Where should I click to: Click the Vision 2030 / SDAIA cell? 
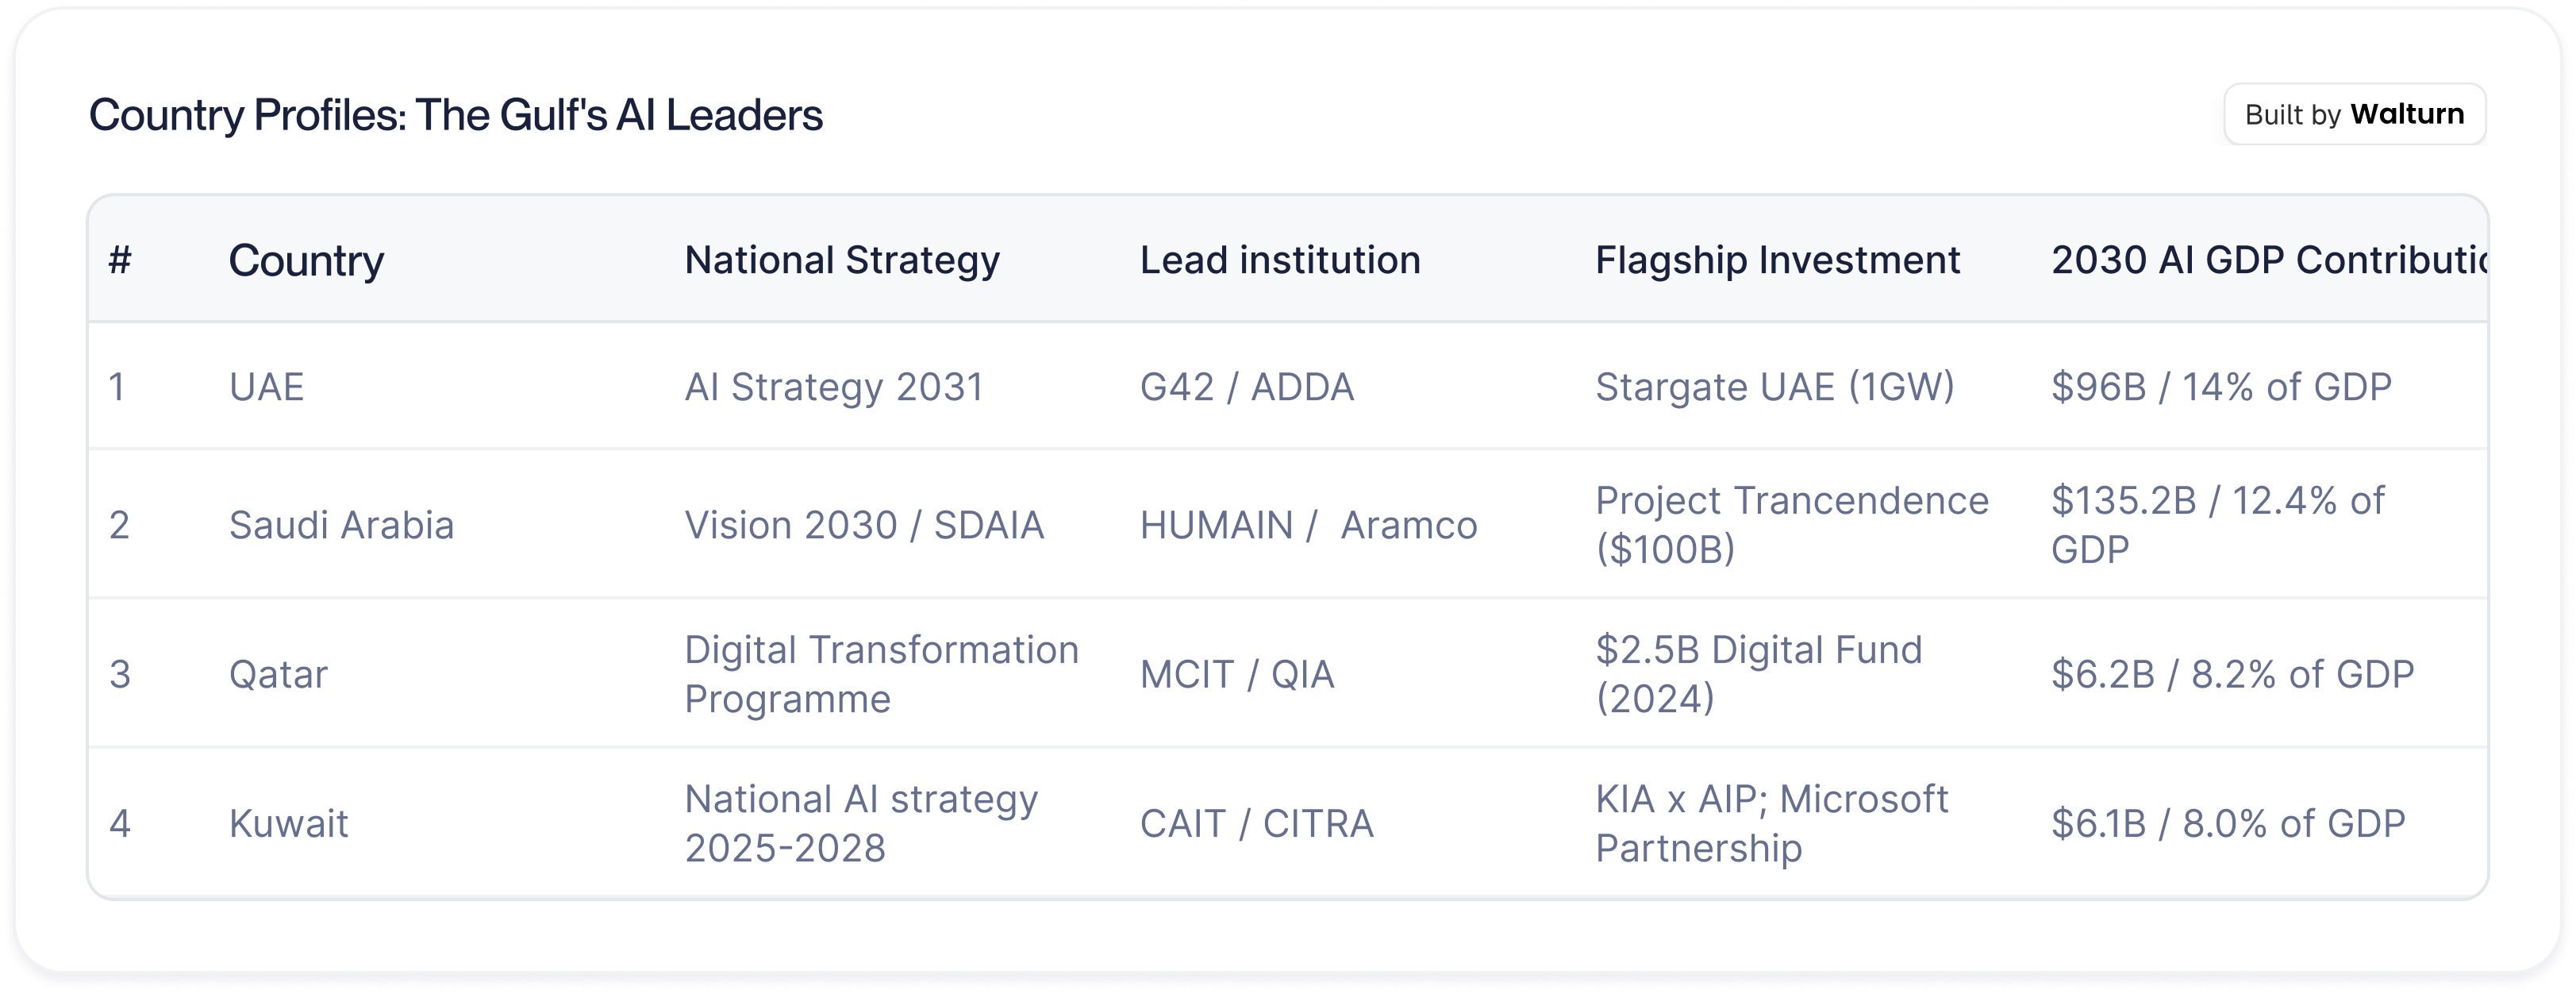864,525
